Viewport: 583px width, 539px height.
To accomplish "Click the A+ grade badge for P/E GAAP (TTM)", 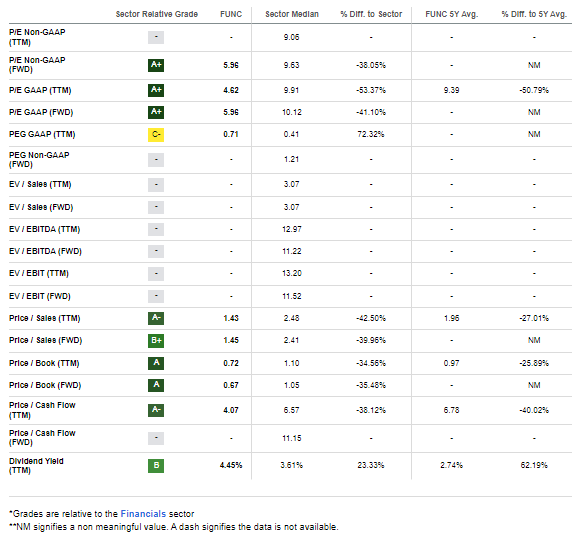I will (156, 90).
